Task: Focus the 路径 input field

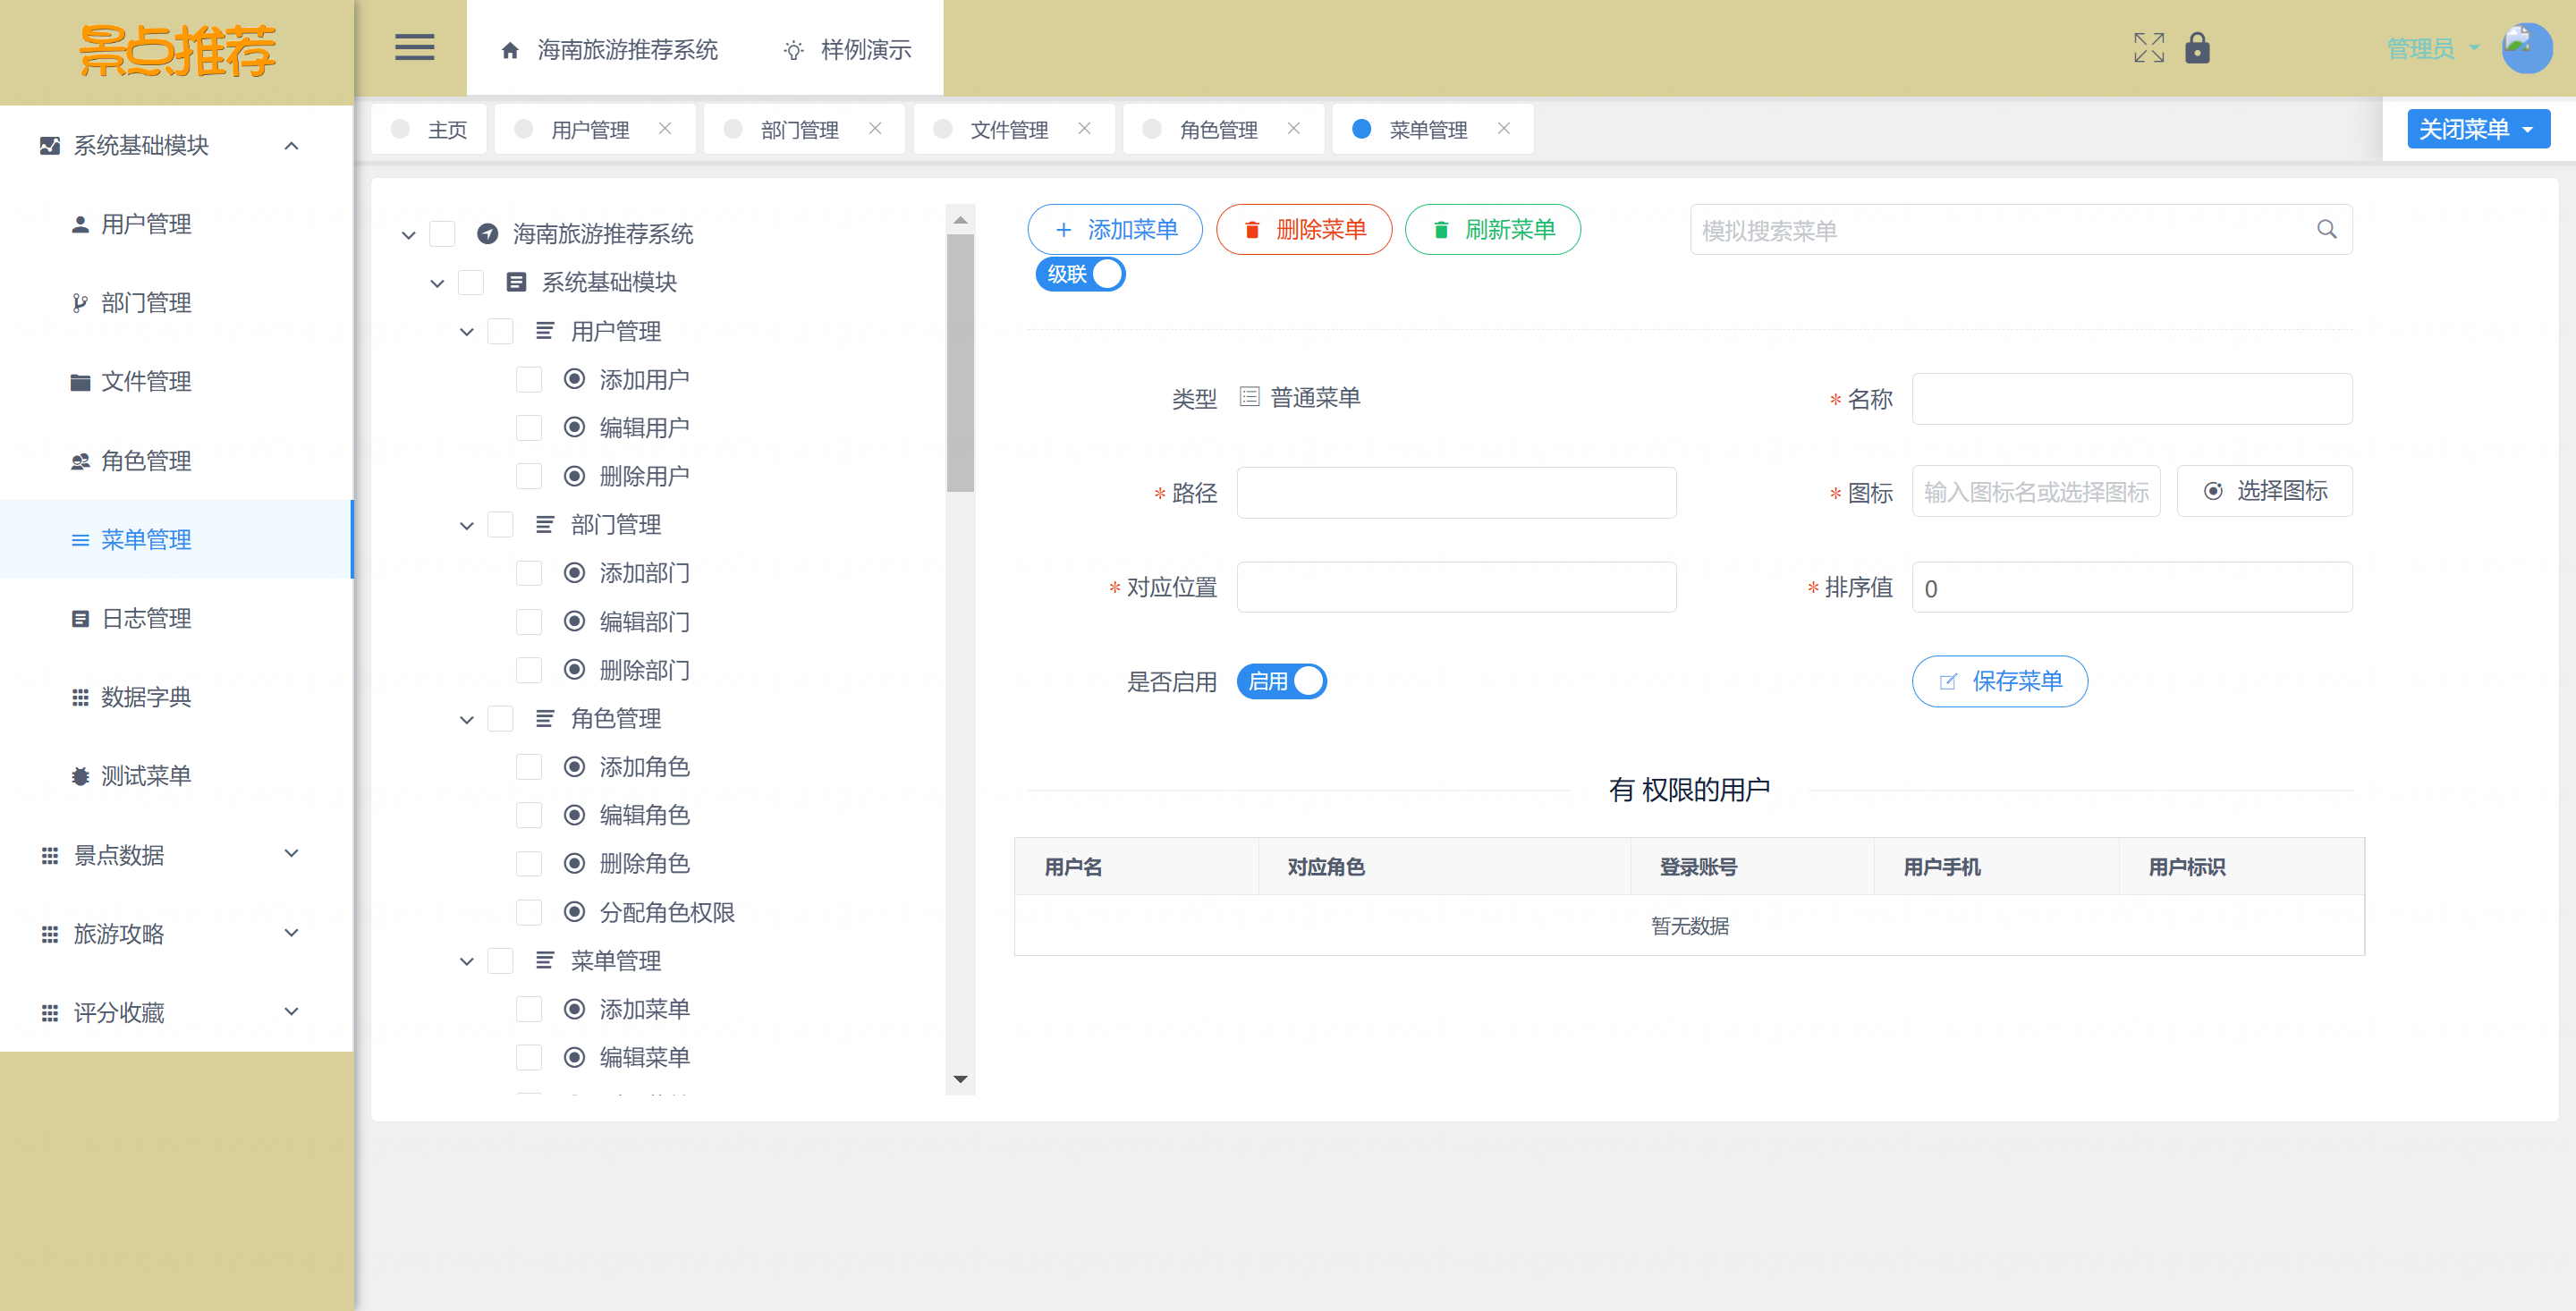Action: coord(1455,493)
